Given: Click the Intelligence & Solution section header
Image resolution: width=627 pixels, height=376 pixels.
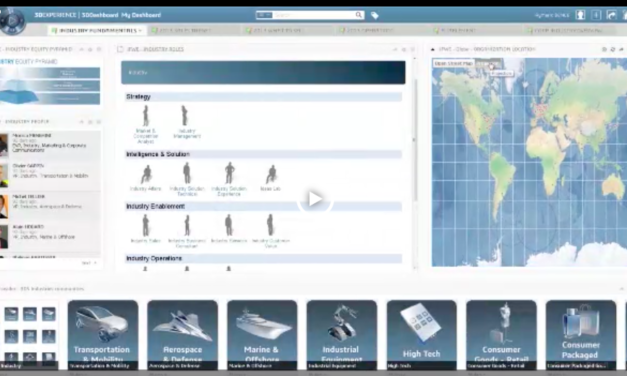Looking at the screenshot, I should click(x=263, y=154).
